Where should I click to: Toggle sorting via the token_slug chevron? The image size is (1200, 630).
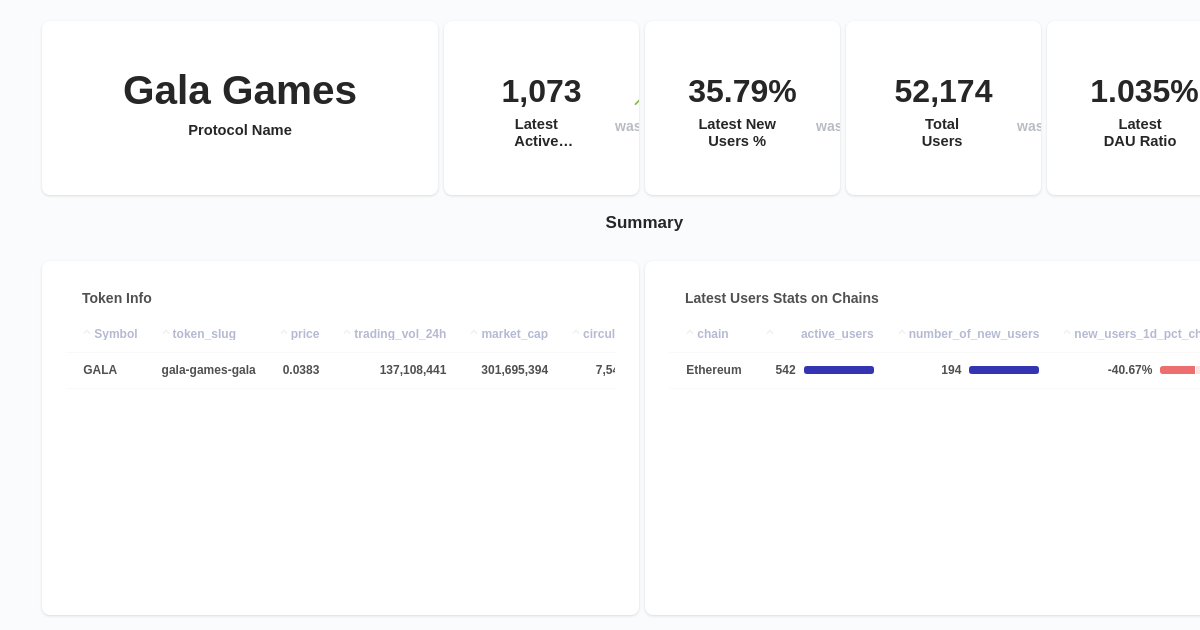[x=165, y=334]
